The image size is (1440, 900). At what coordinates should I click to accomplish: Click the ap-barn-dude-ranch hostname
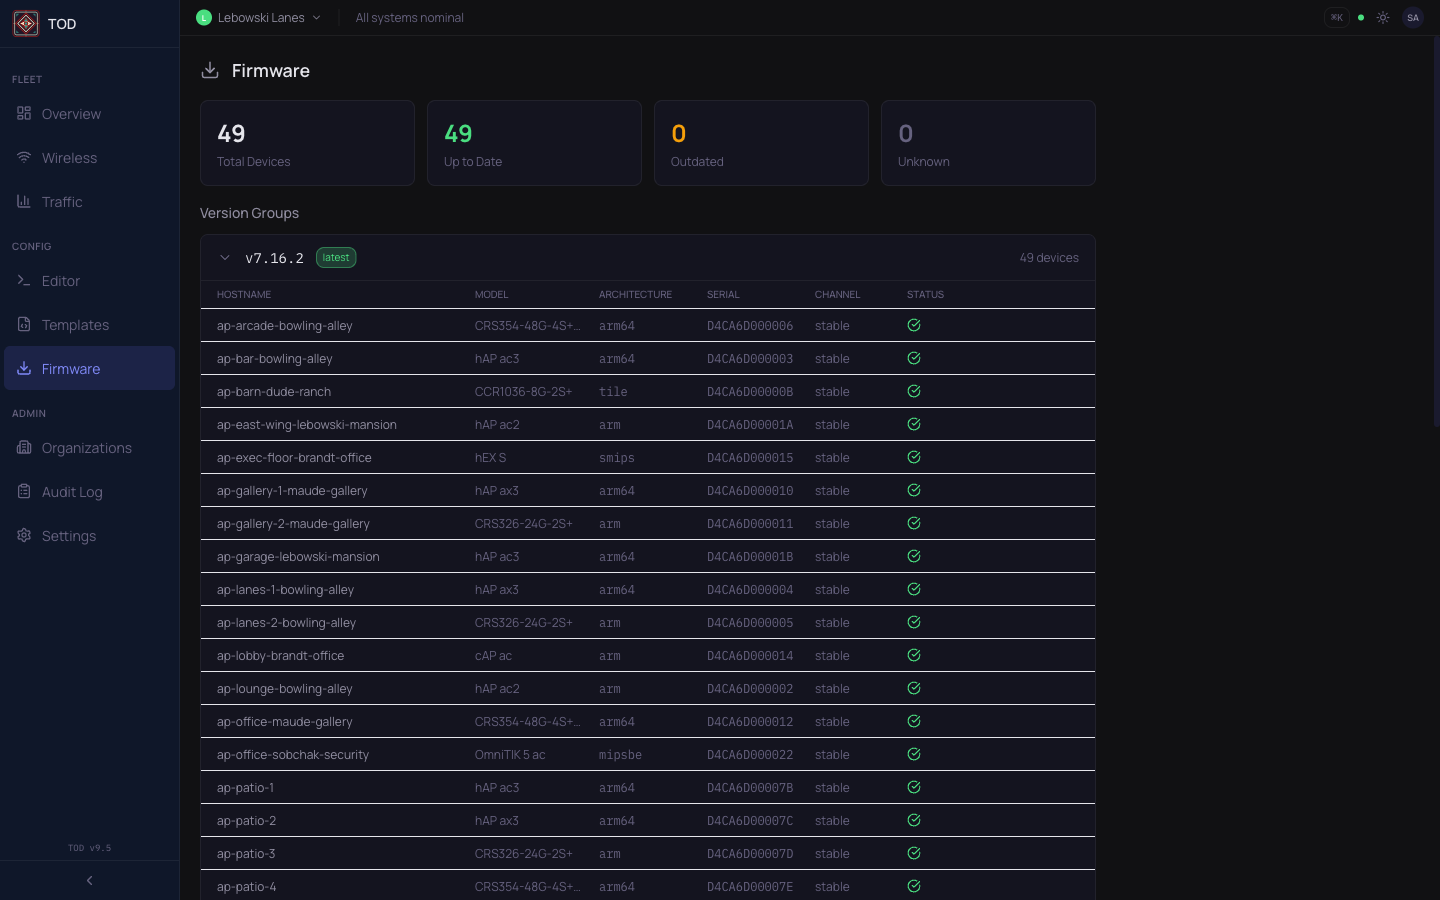pyautogui.click(x=274, y=392)
